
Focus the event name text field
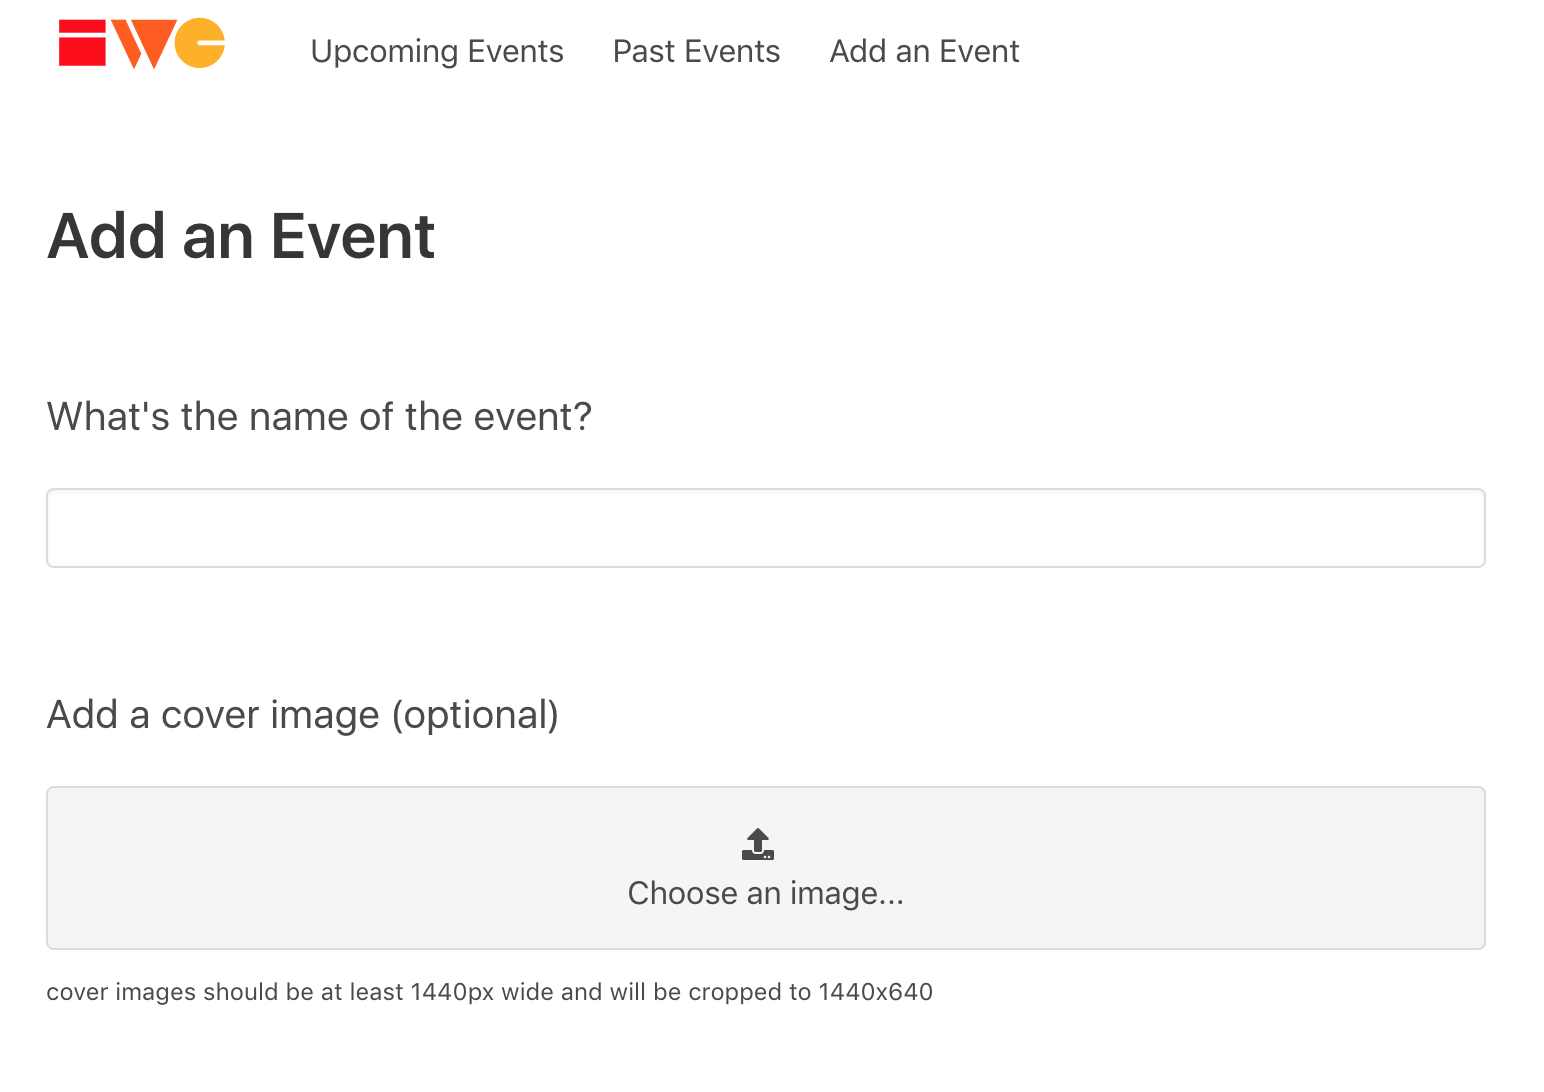766,528
